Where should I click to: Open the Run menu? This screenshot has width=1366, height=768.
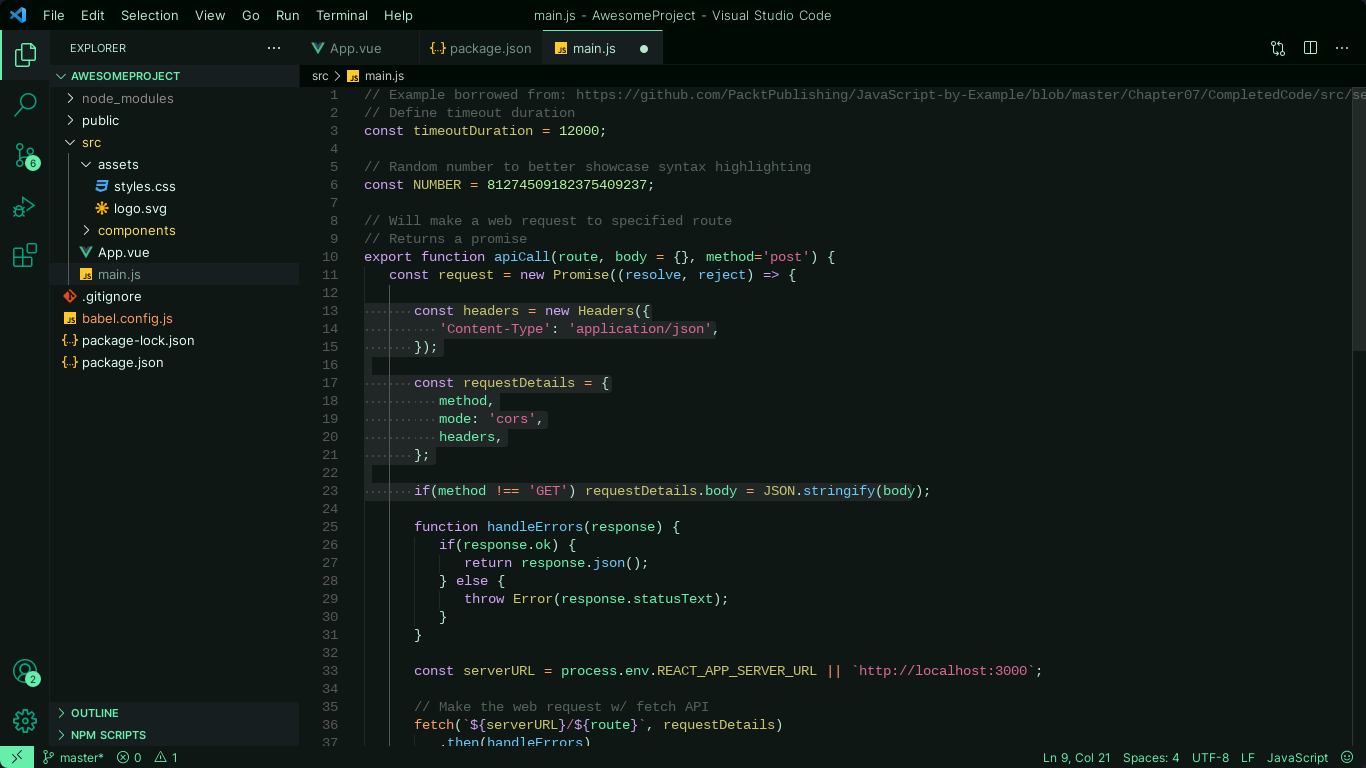click(x=288, y=15)
